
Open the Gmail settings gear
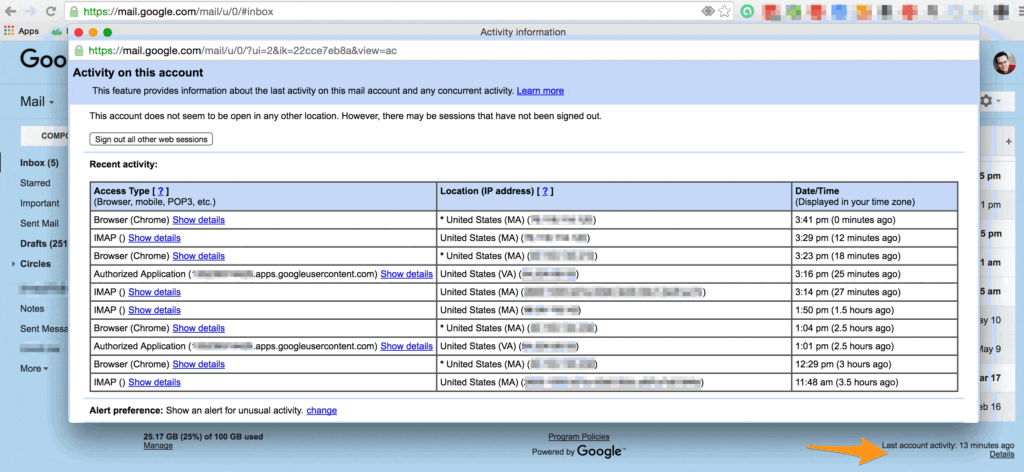pyautogui.click(x=988, y=101)
